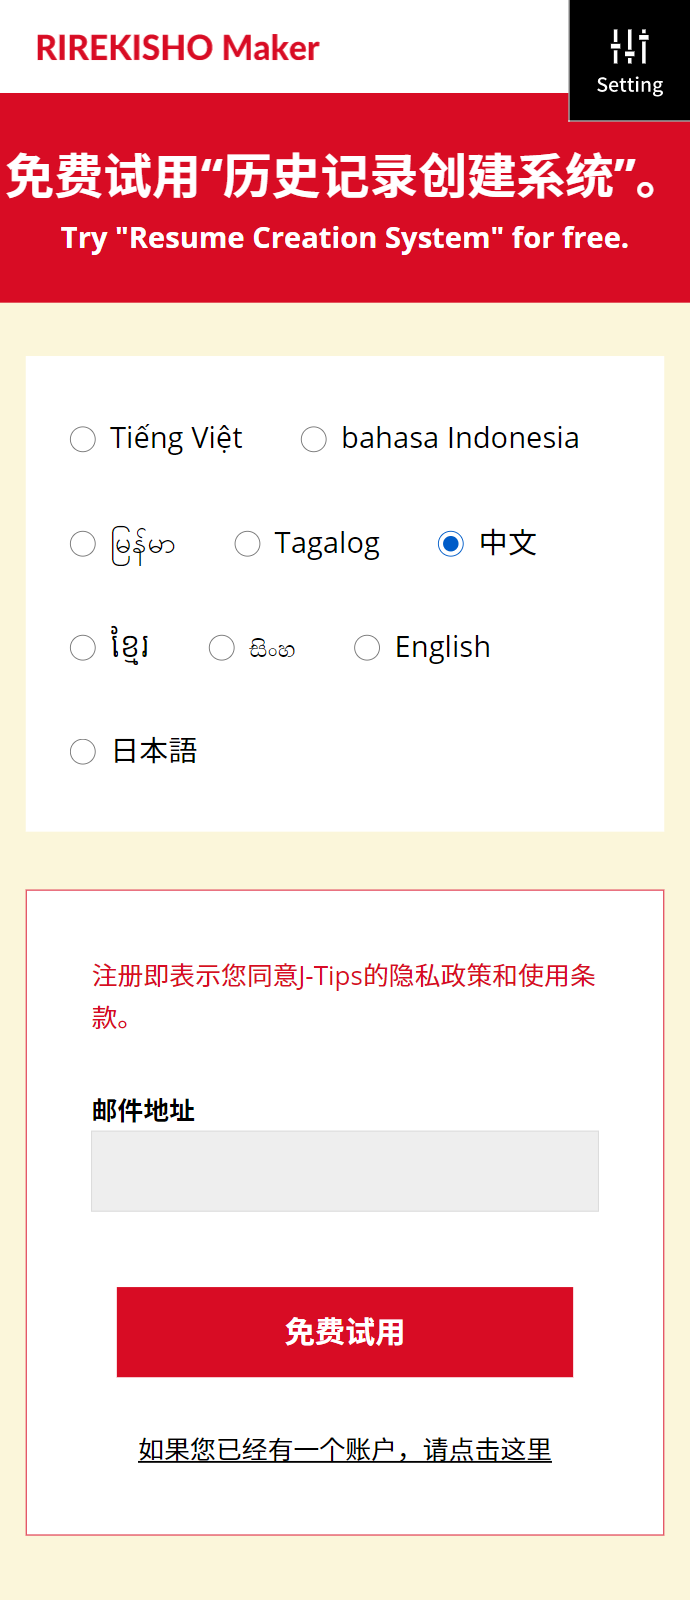
Task: Click the Tagalog text label
Action: pos(327,544)
